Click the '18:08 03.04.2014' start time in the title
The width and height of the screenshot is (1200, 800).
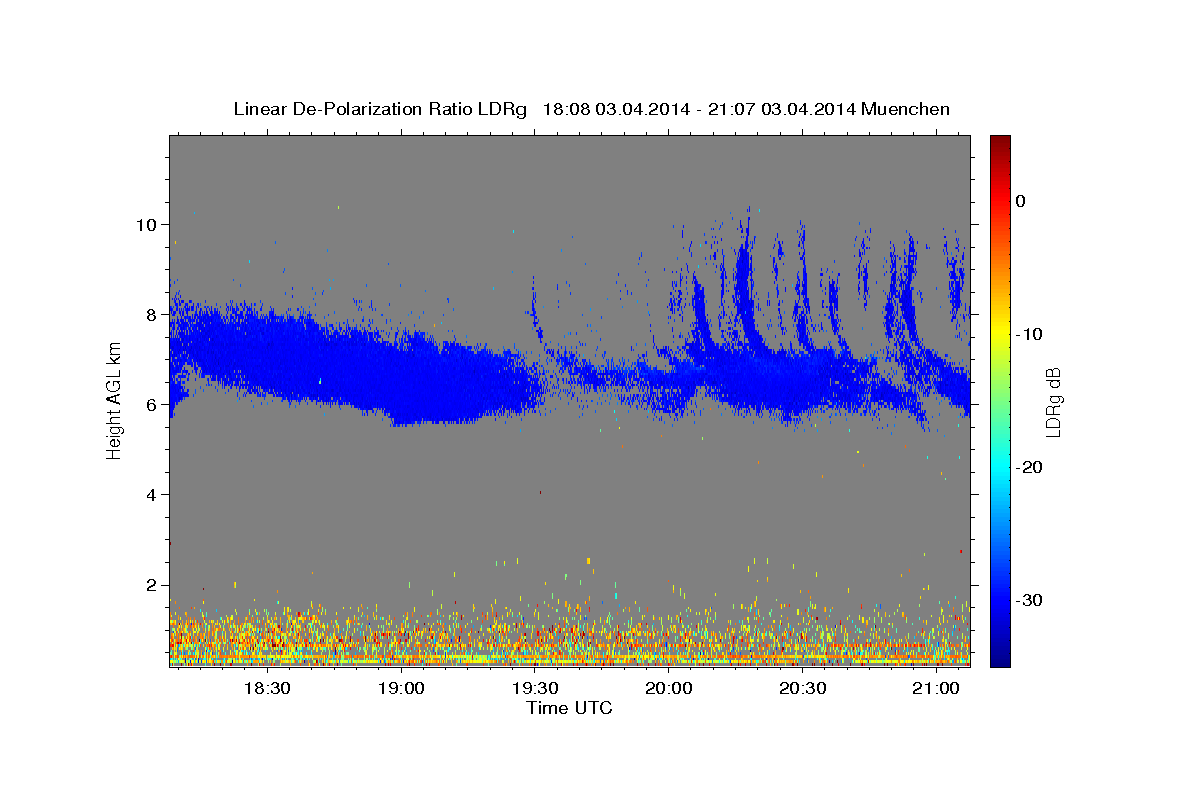pos(616,109)
